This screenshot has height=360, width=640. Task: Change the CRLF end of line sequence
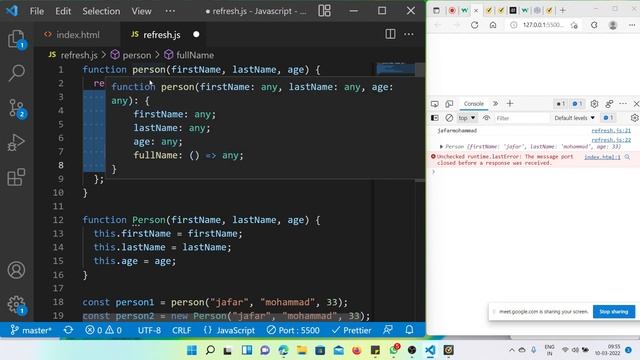[182, 330]
